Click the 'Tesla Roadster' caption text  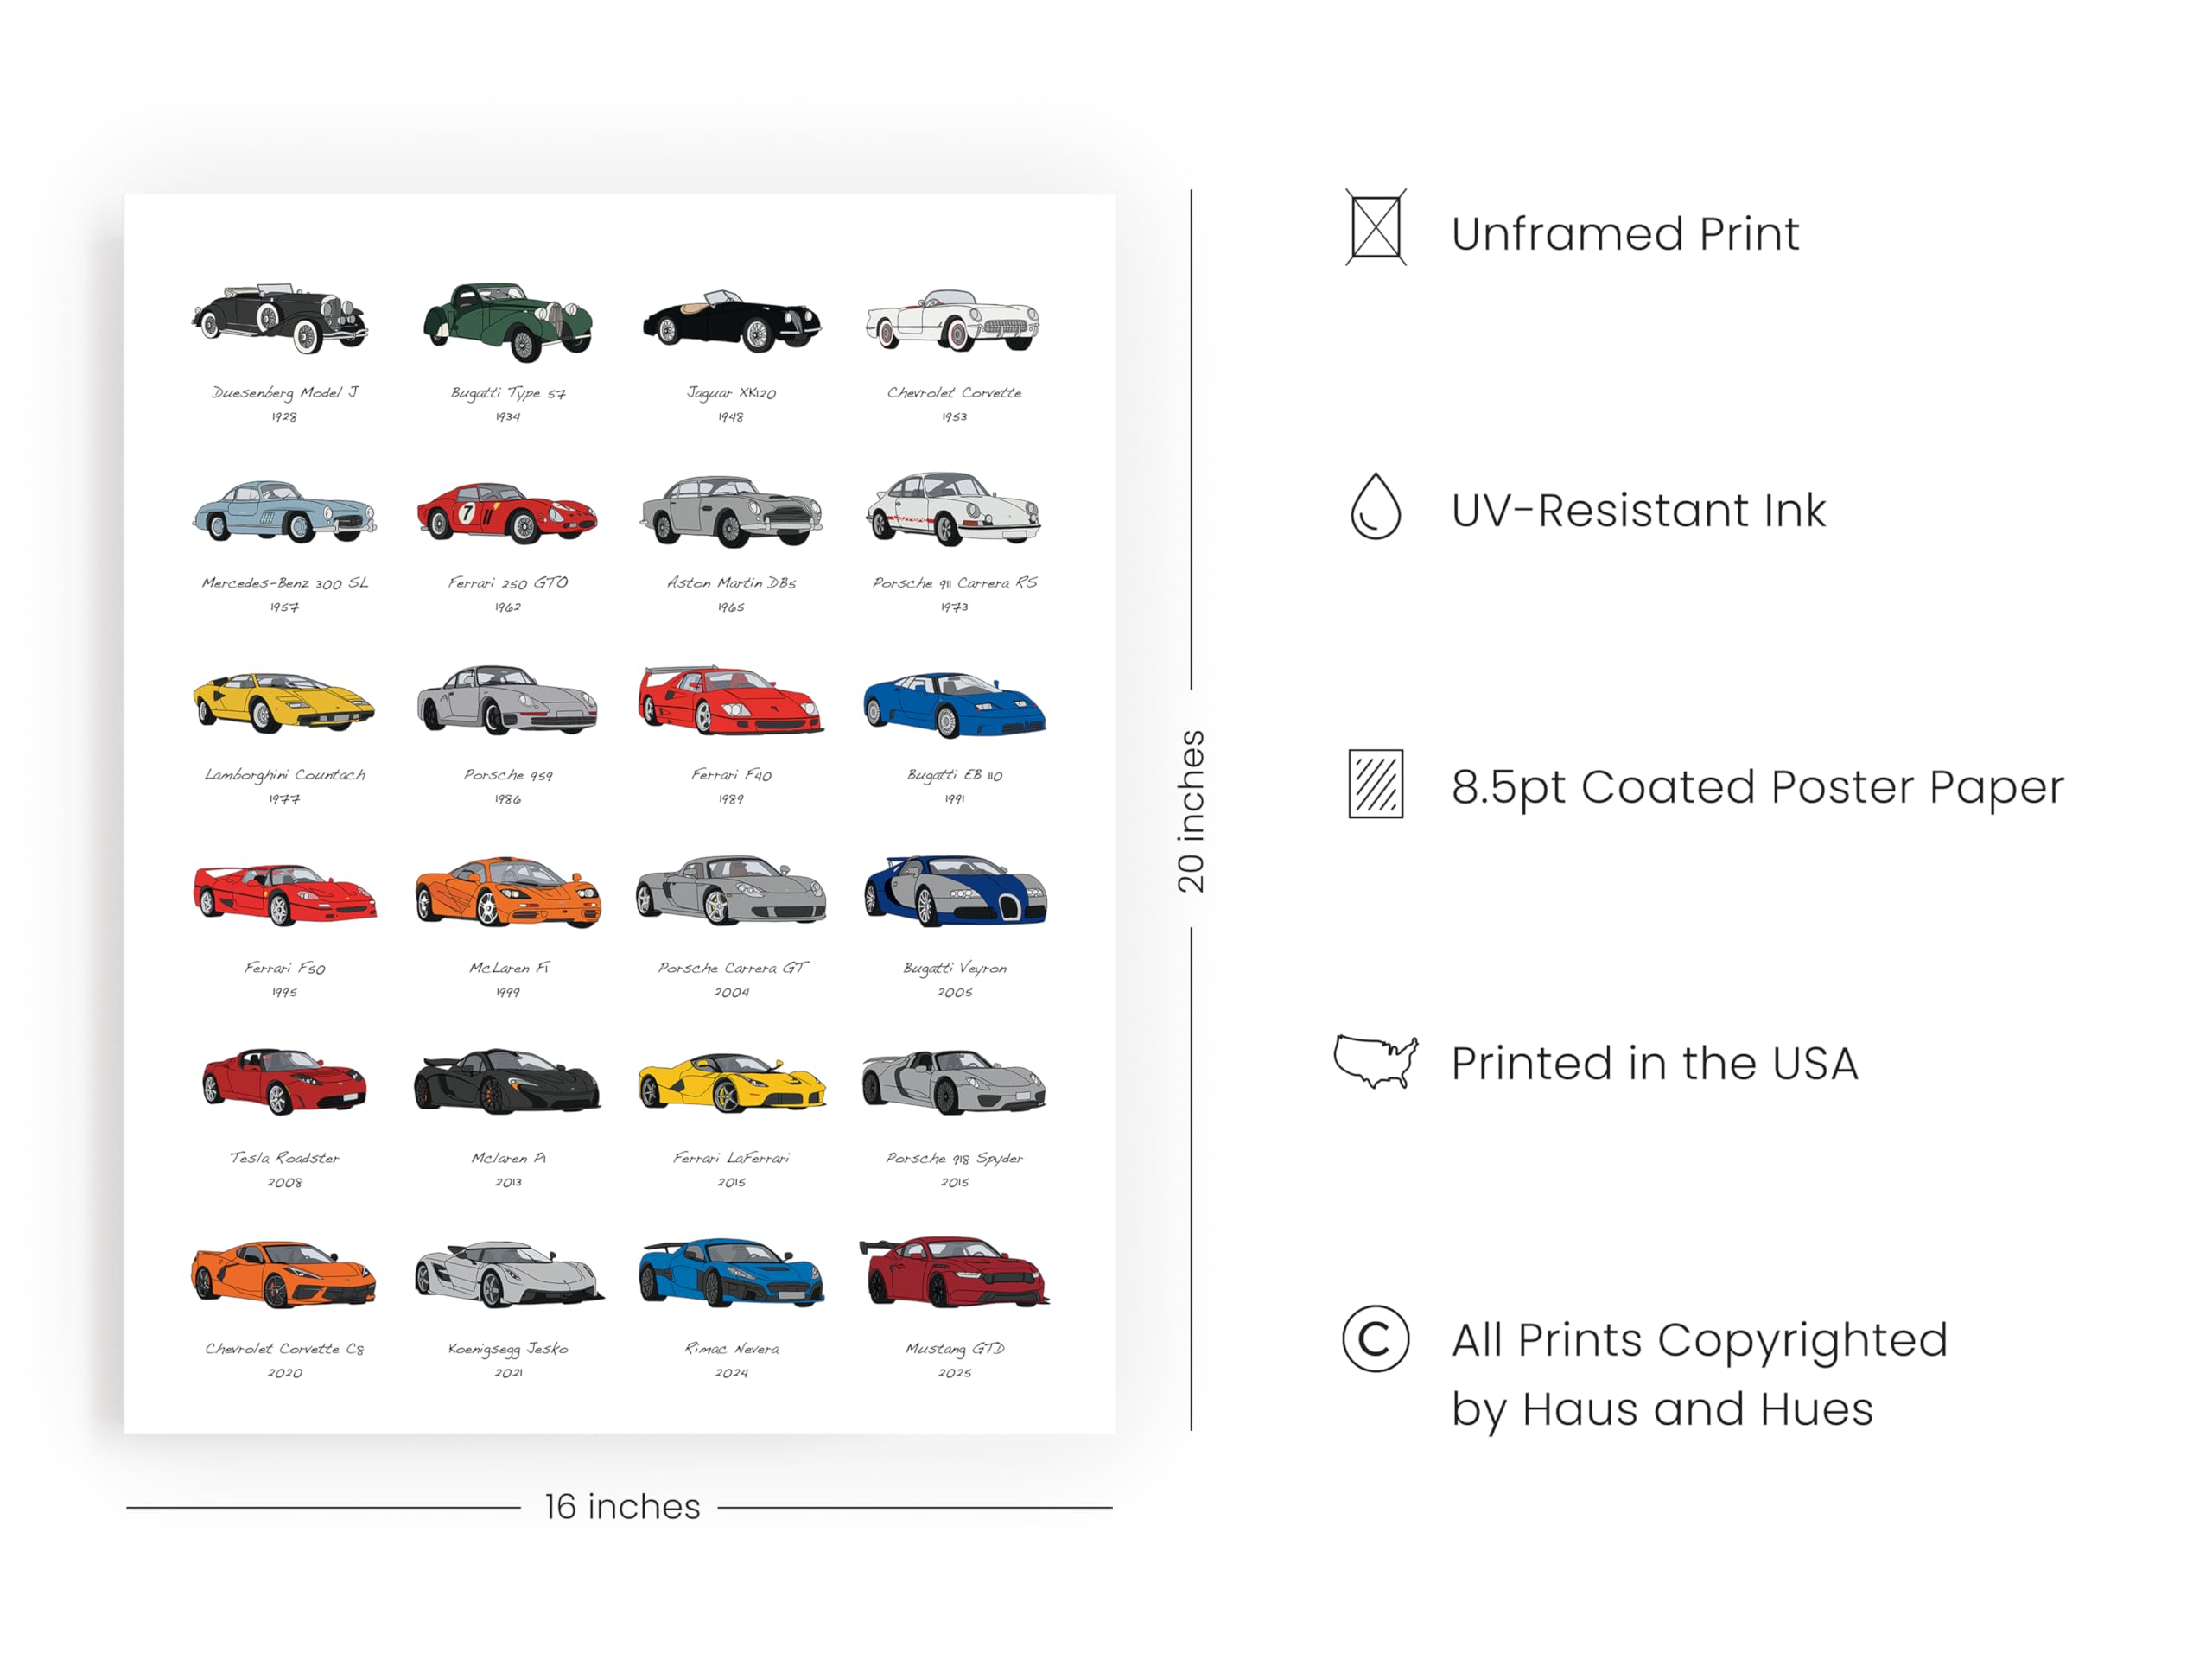click(x=284, y=1158)
